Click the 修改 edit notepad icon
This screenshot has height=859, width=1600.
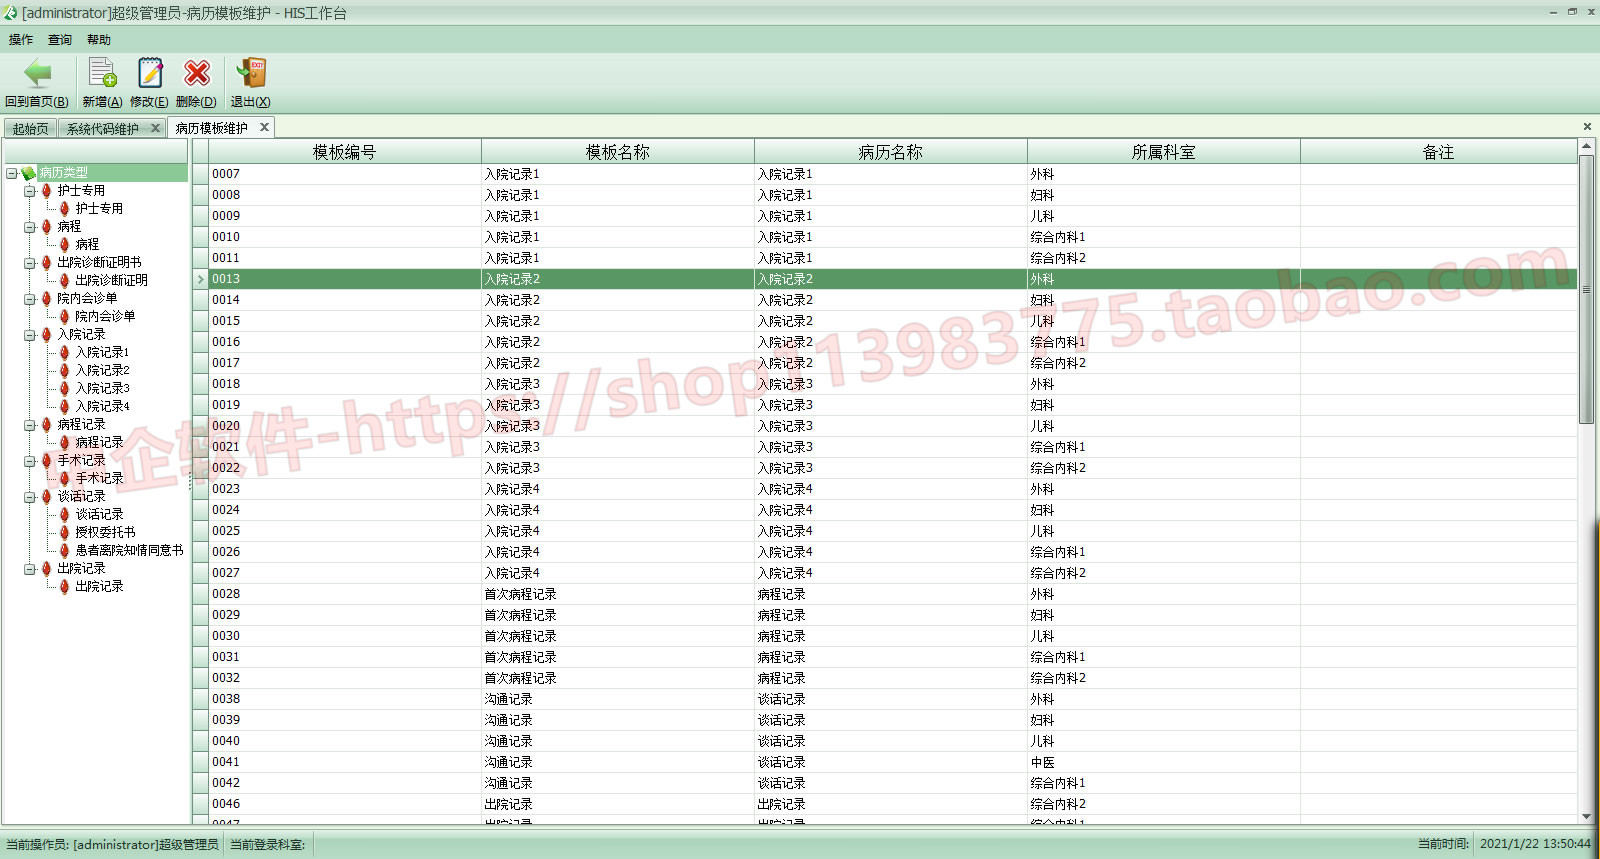point(150,73)
